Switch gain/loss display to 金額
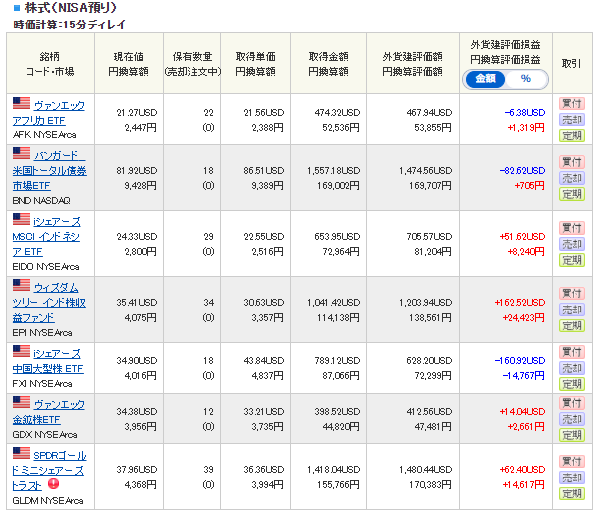 [x=485, y=79]
